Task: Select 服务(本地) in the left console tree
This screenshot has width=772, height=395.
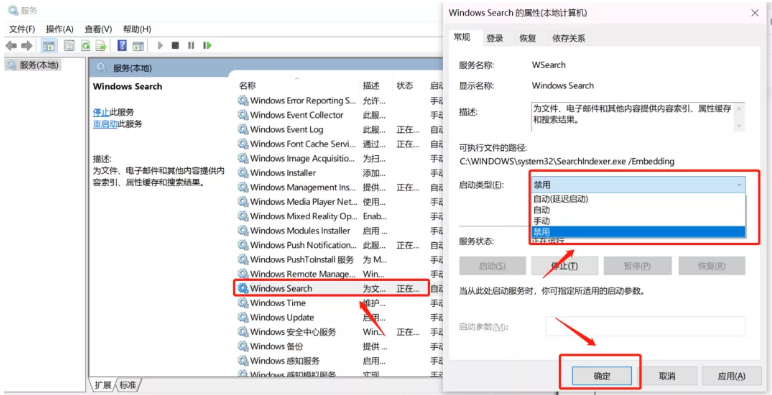Action: tap(33, 65)
